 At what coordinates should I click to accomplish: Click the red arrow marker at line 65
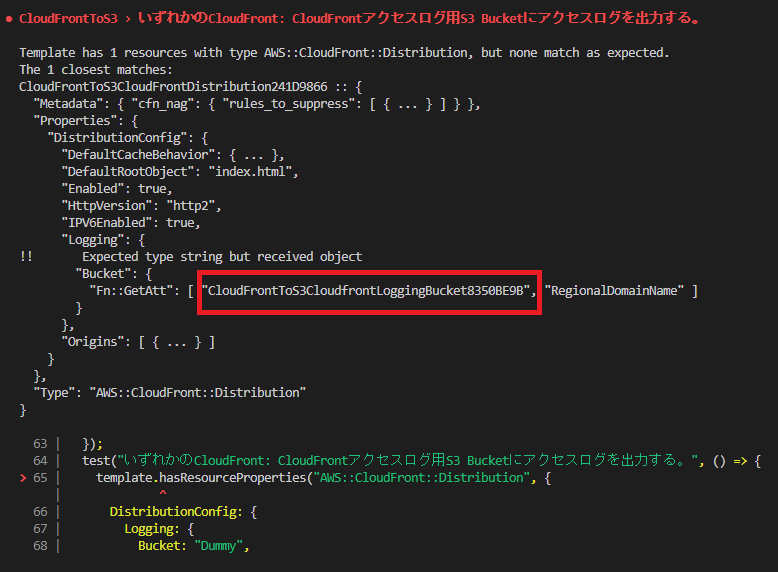(23, 478)
